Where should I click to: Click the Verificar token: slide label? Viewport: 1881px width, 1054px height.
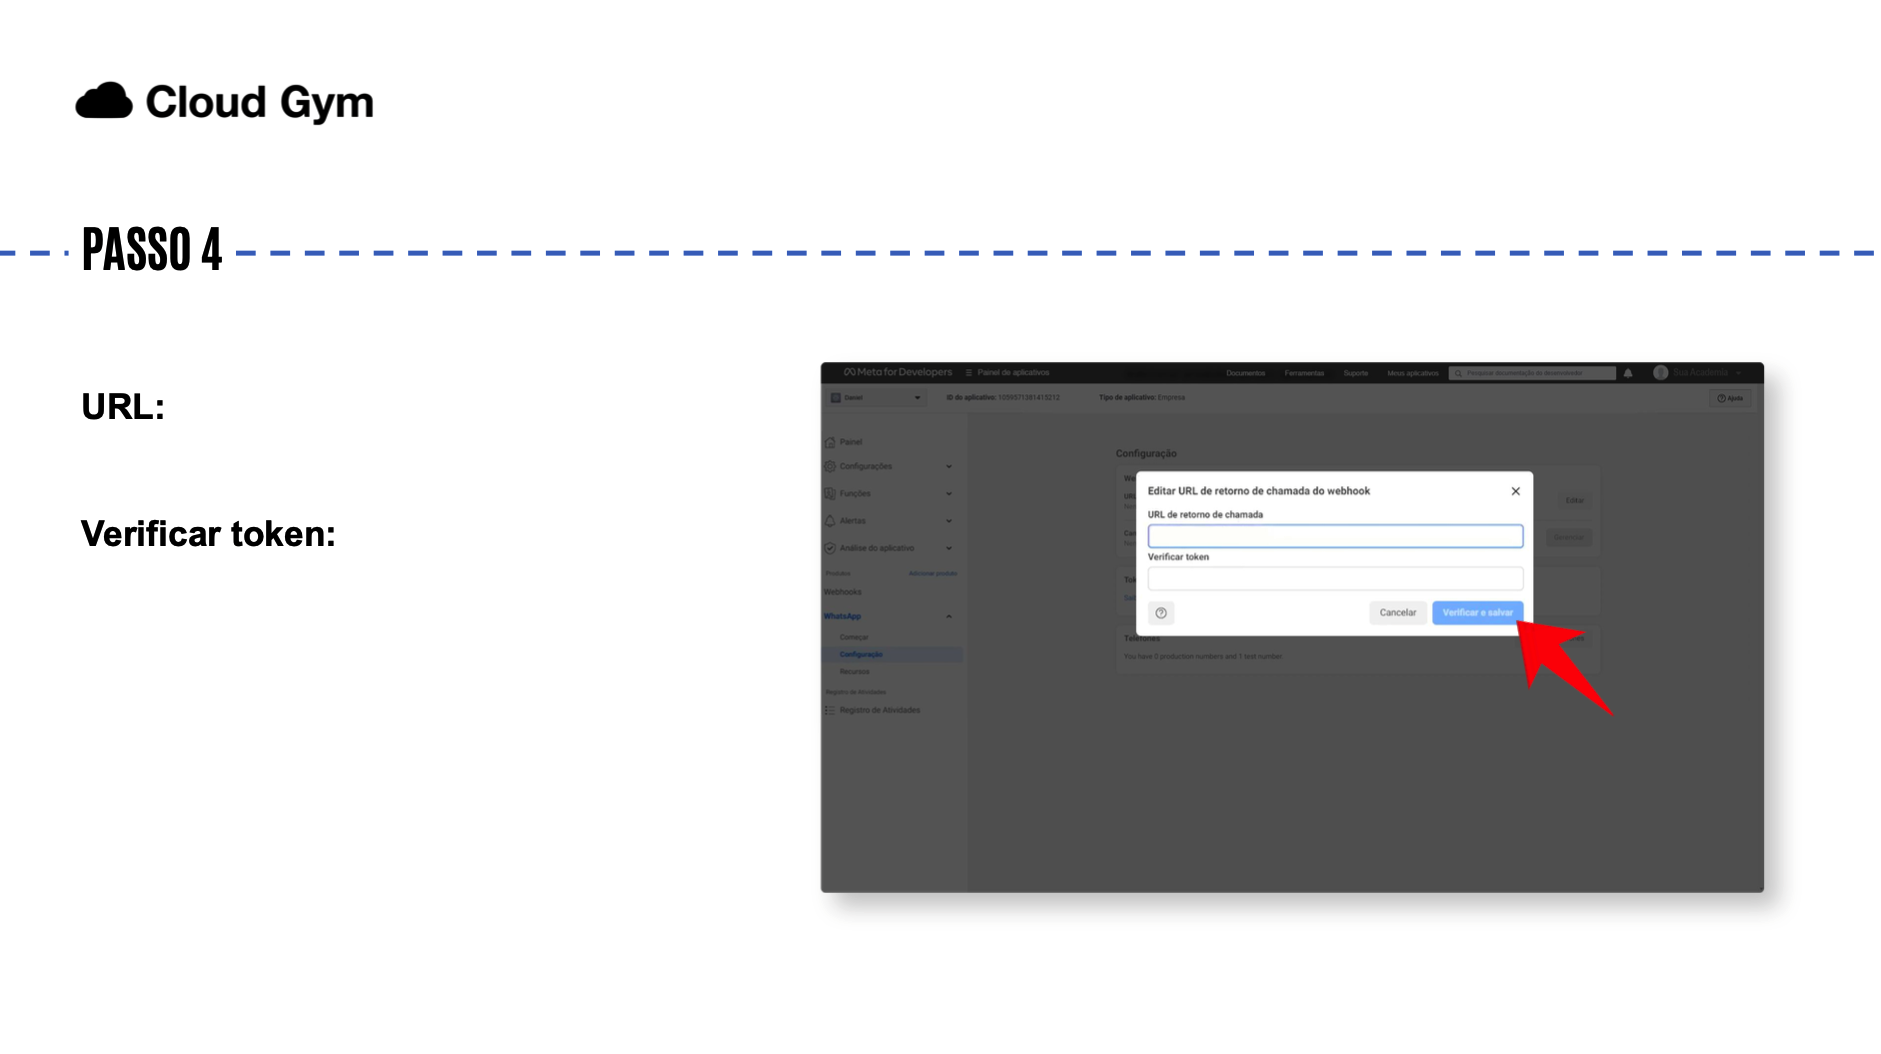[208, 534]
